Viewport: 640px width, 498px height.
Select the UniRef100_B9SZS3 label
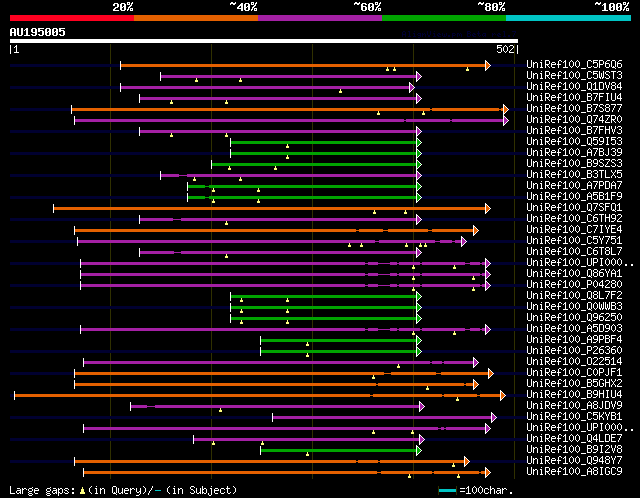[574, 163]
